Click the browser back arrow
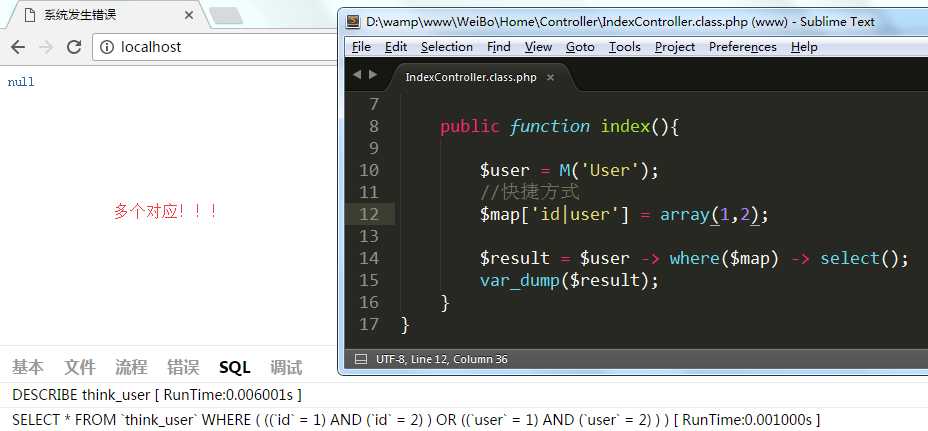This screenshot has height=431, width=928. [x=18, y=47]
